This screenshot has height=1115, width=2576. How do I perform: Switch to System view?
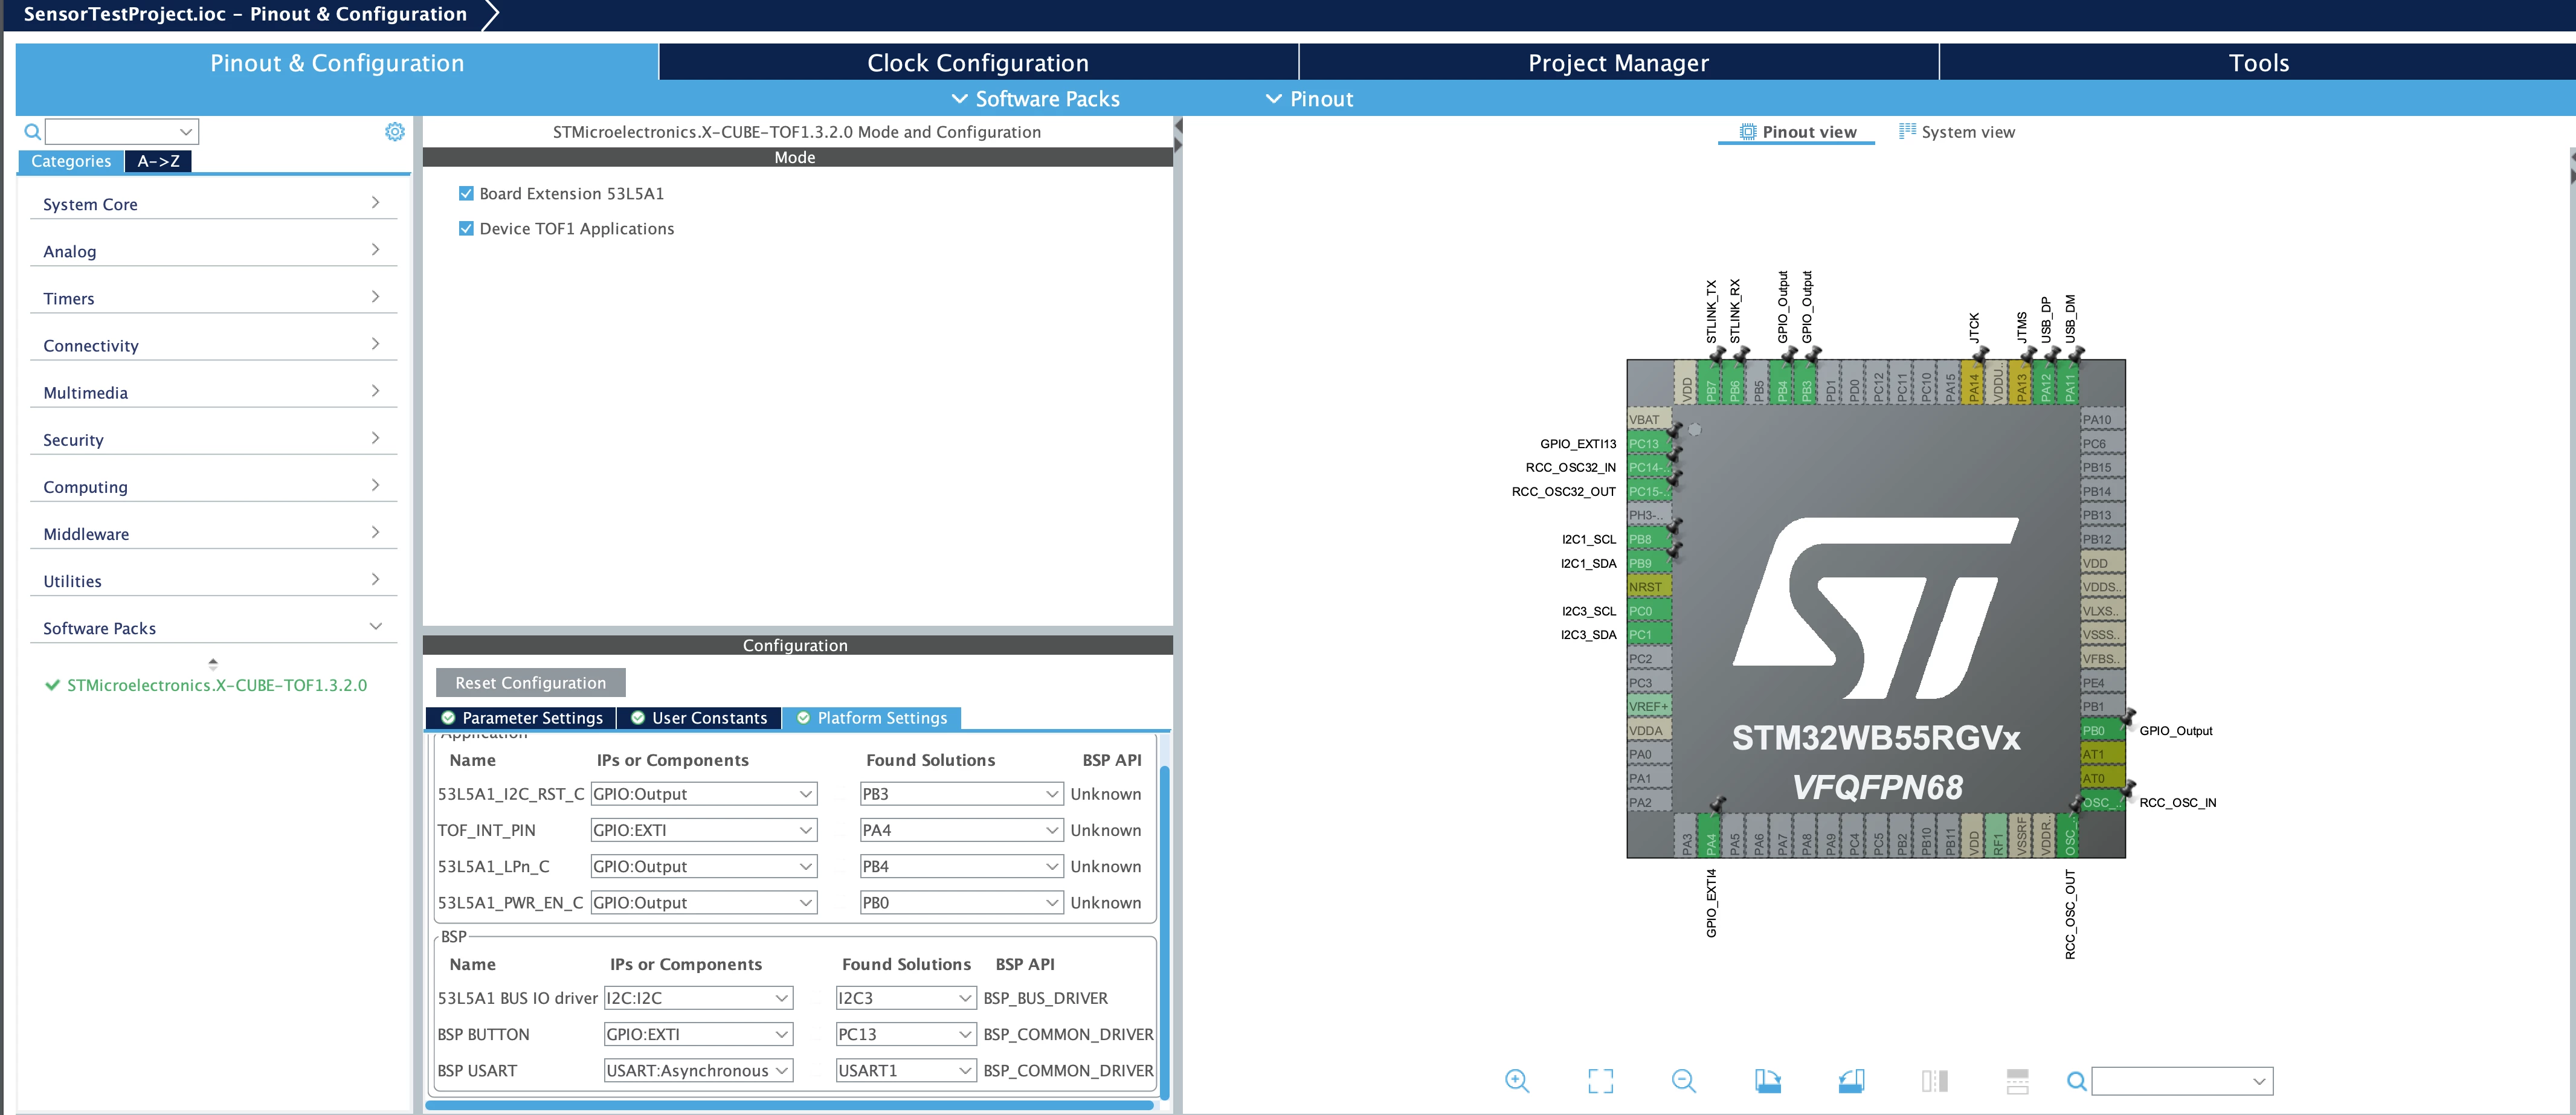(1957, 131)
